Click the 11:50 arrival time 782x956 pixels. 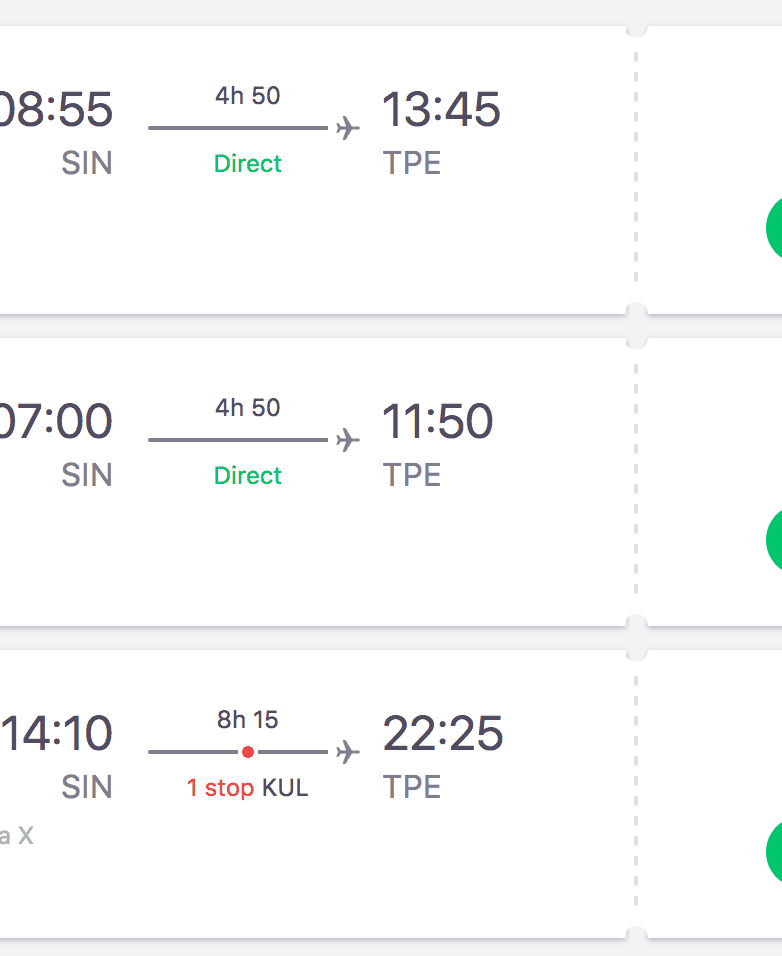click(x=437, y=421)
